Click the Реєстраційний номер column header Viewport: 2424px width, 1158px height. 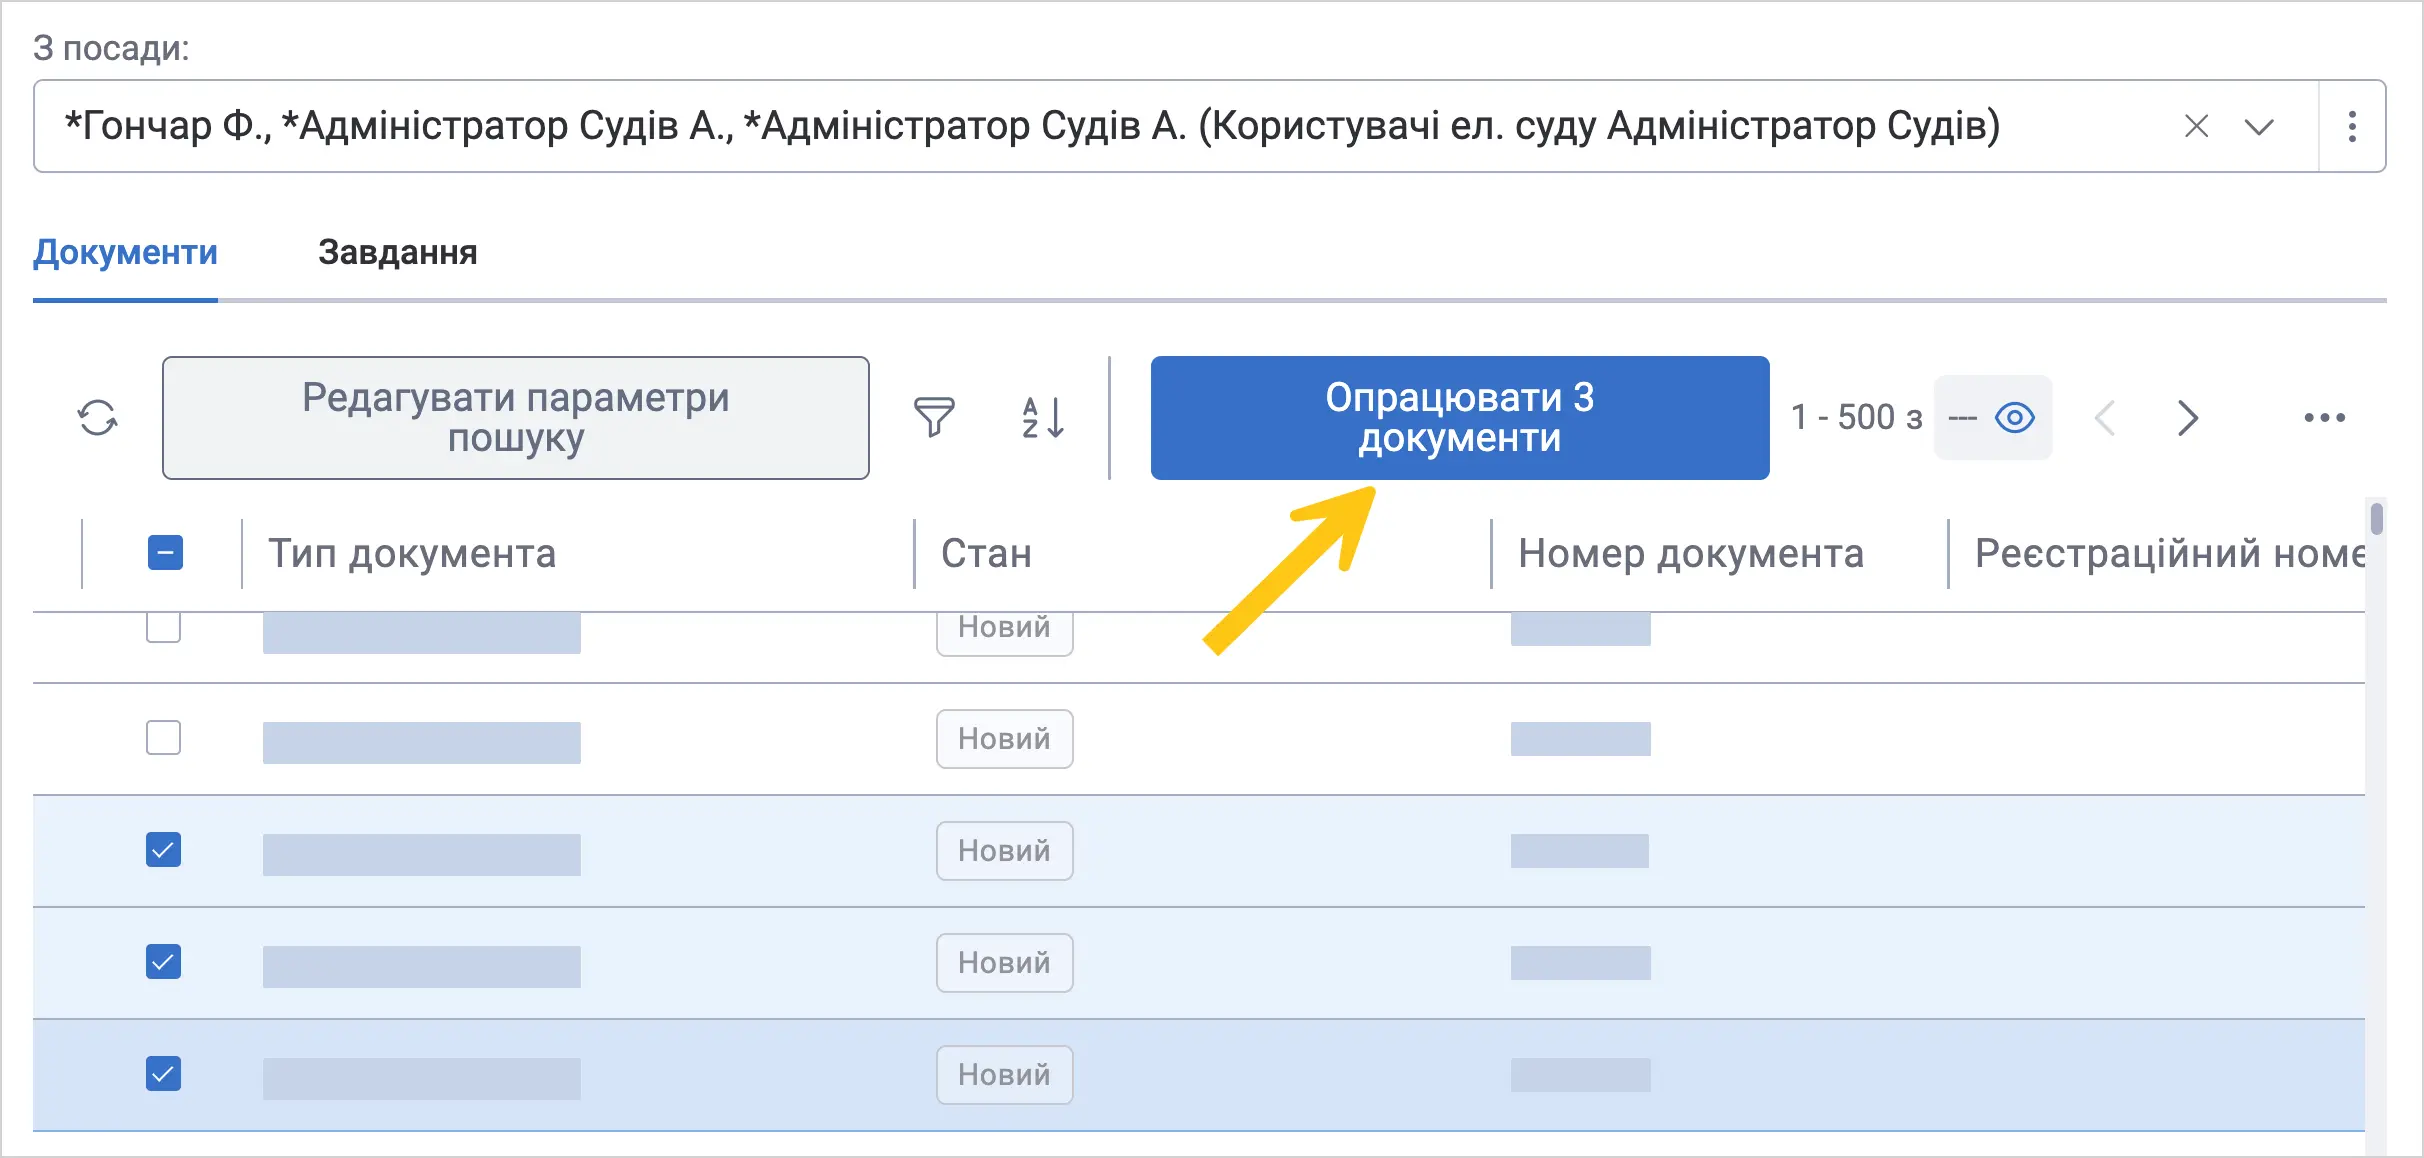[x=2168, y=553]
